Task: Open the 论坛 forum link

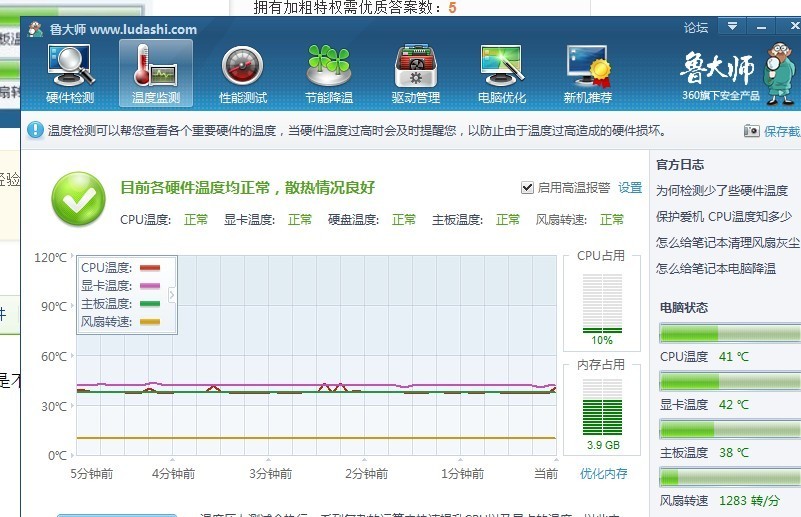Action: point(696,28)
